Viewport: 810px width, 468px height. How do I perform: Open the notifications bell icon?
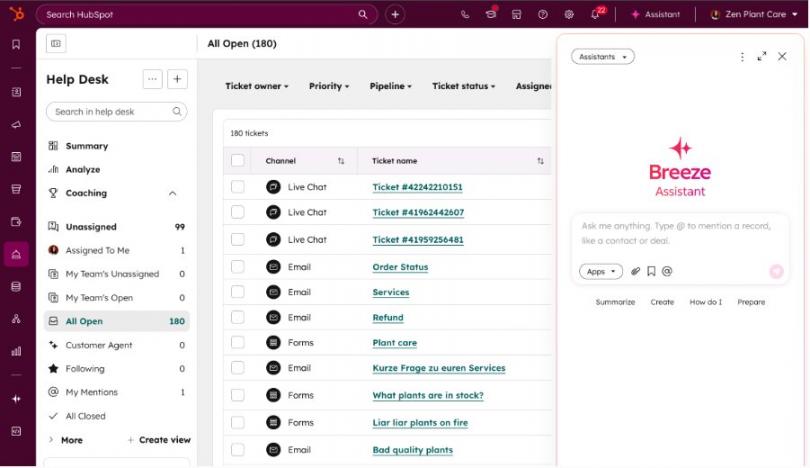(x=596, y=14)
